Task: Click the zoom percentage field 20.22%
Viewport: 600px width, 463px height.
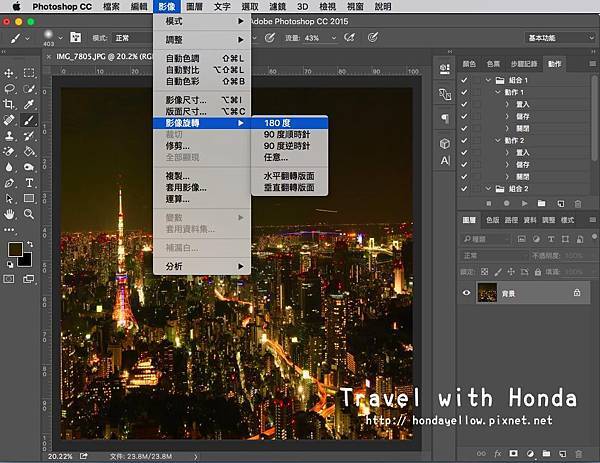Action: 60,456
